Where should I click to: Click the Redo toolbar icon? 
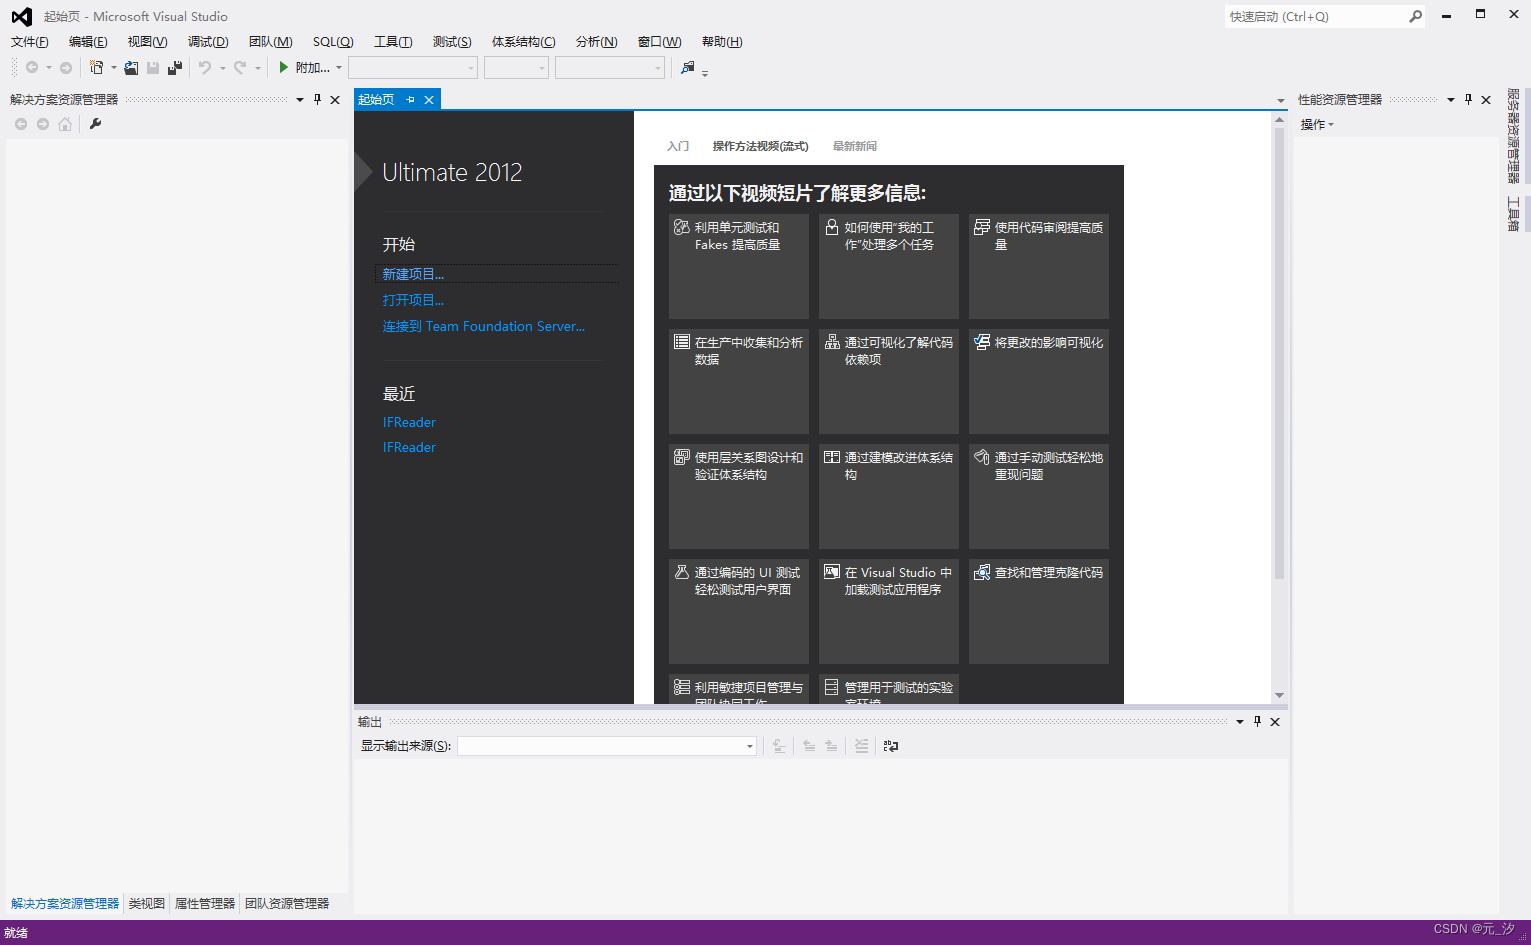pyautogui.click(x=240, y=67)
